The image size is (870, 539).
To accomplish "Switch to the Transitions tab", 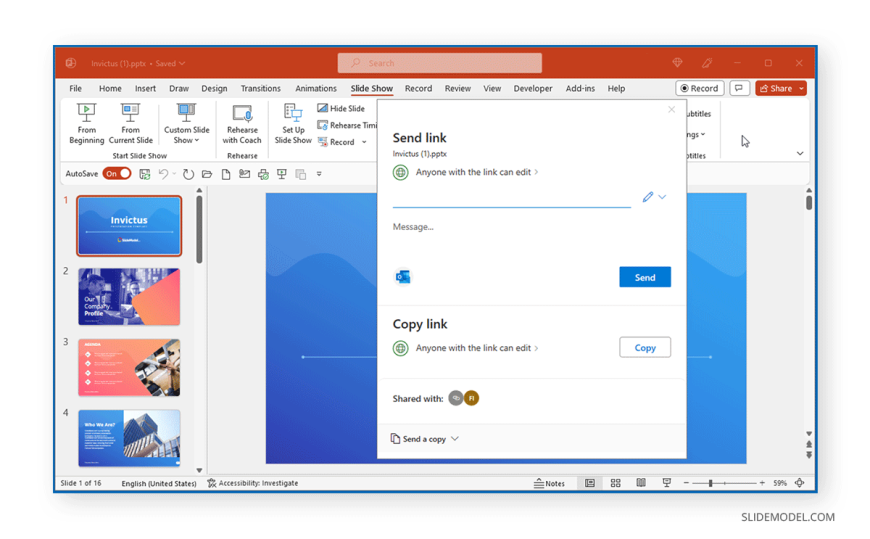I will [261, 88].
